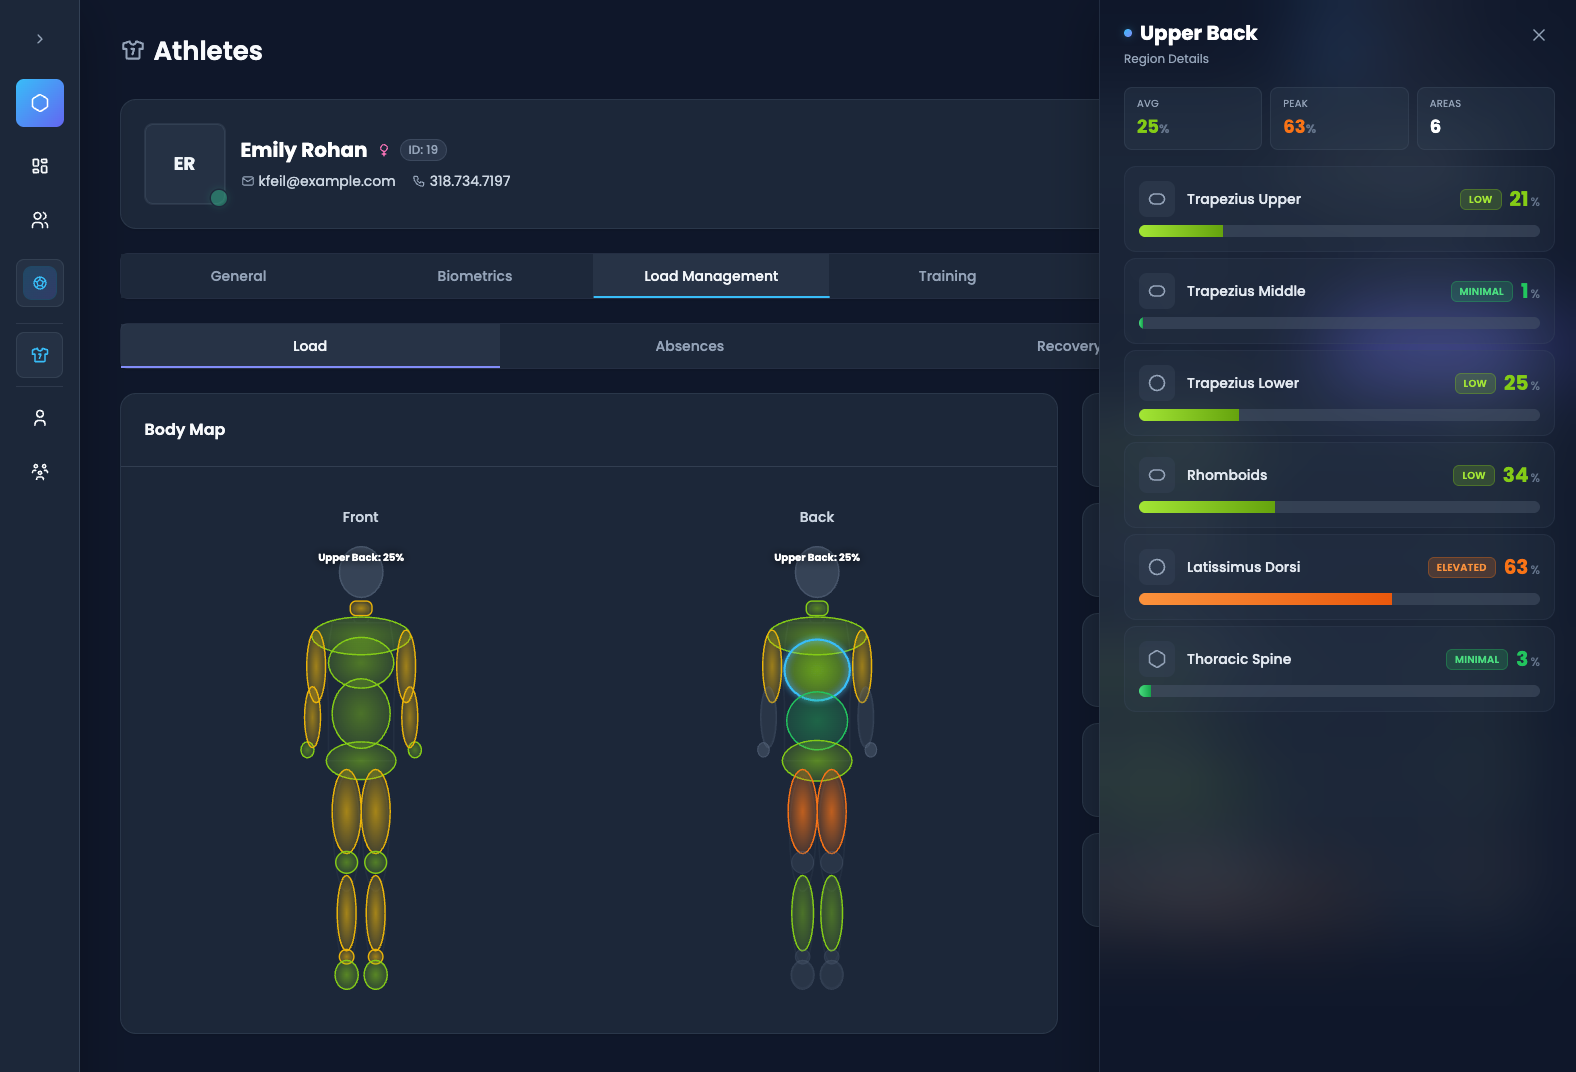Select the Load sub-tab
1576x1072 pixels.
point(310,346)
